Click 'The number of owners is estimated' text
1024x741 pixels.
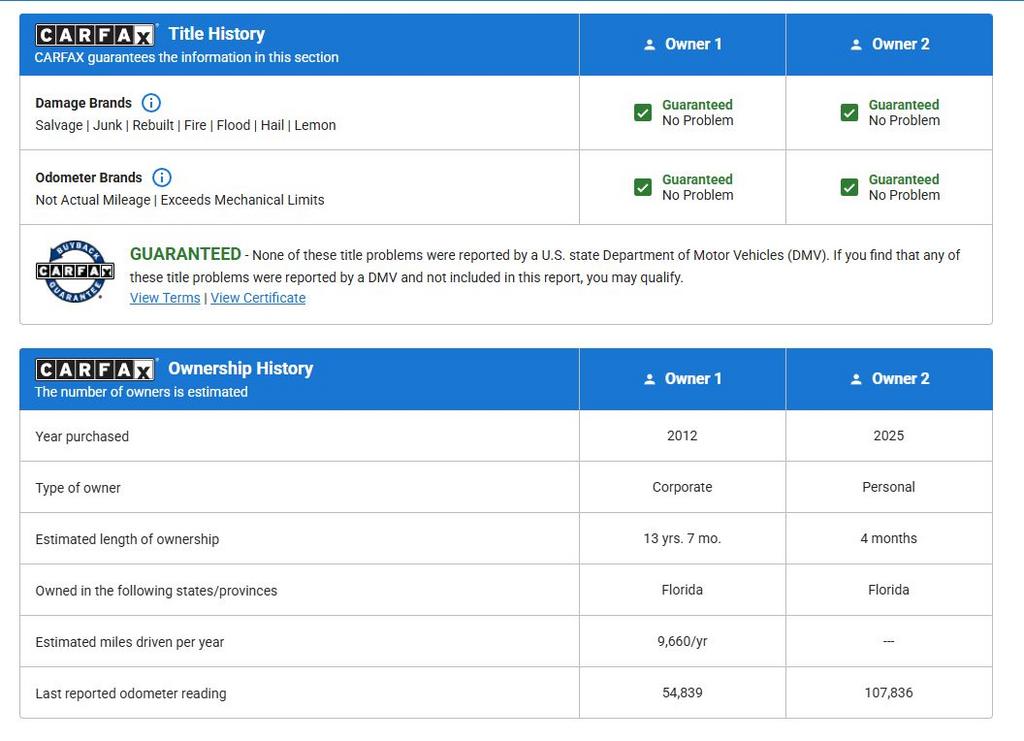click(x=141, y=392)
